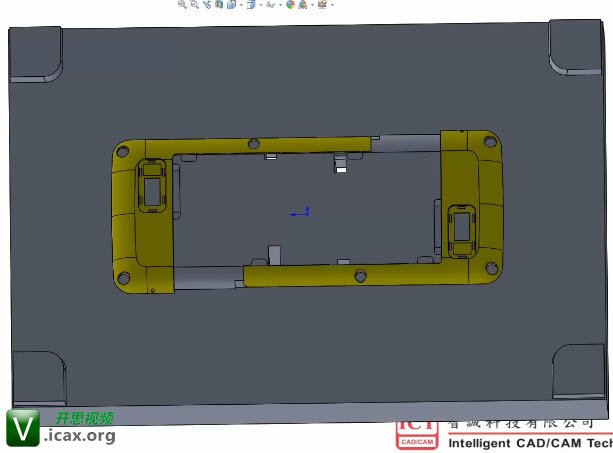The height and width of the screenshot is (453, 613).
Task: Click the Apply Scene icon
Action: tap(303, 4)
